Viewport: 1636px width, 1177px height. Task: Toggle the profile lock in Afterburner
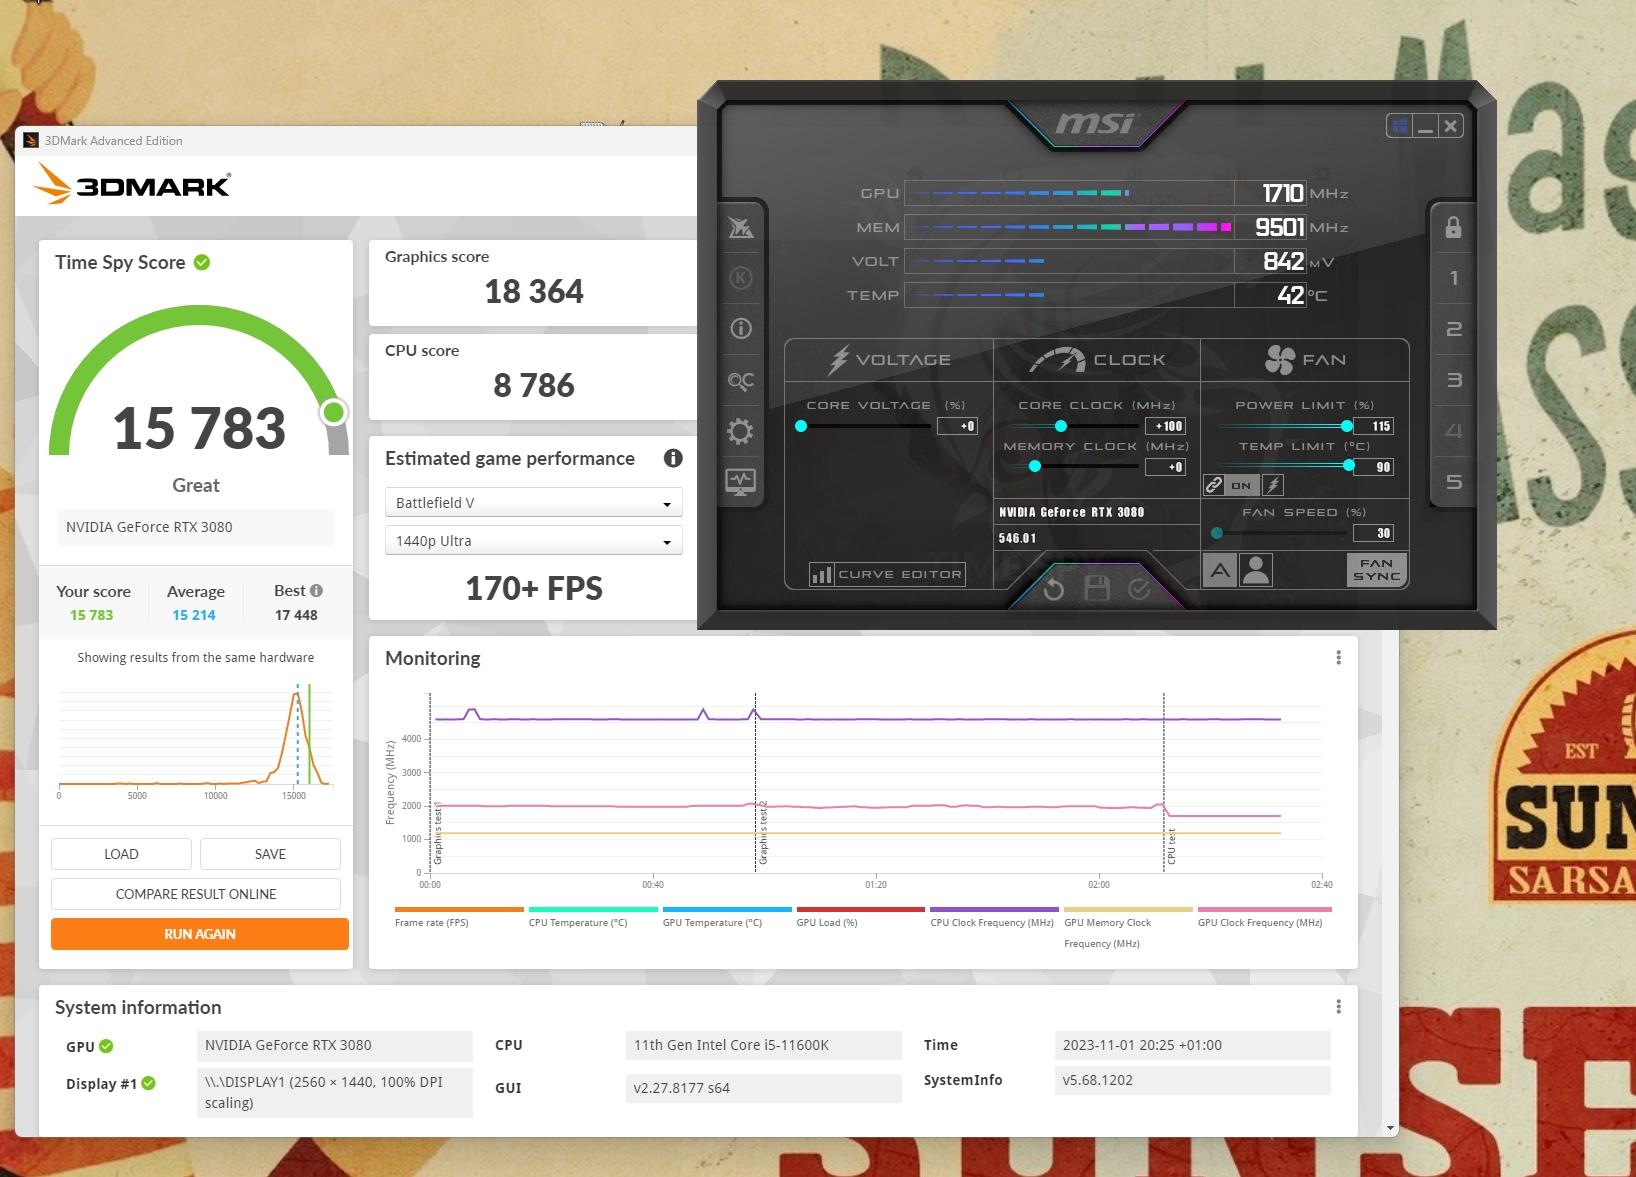[x=1453, y=228]
